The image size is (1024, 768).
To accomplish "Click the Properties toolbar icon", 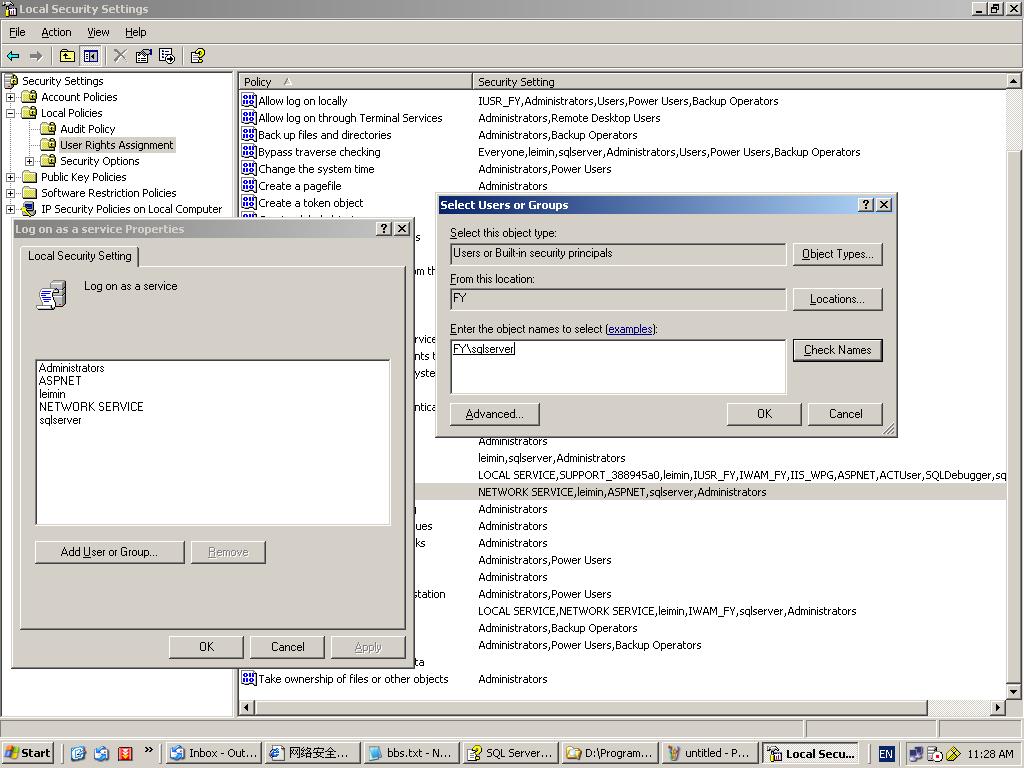I will click(143, 56).
